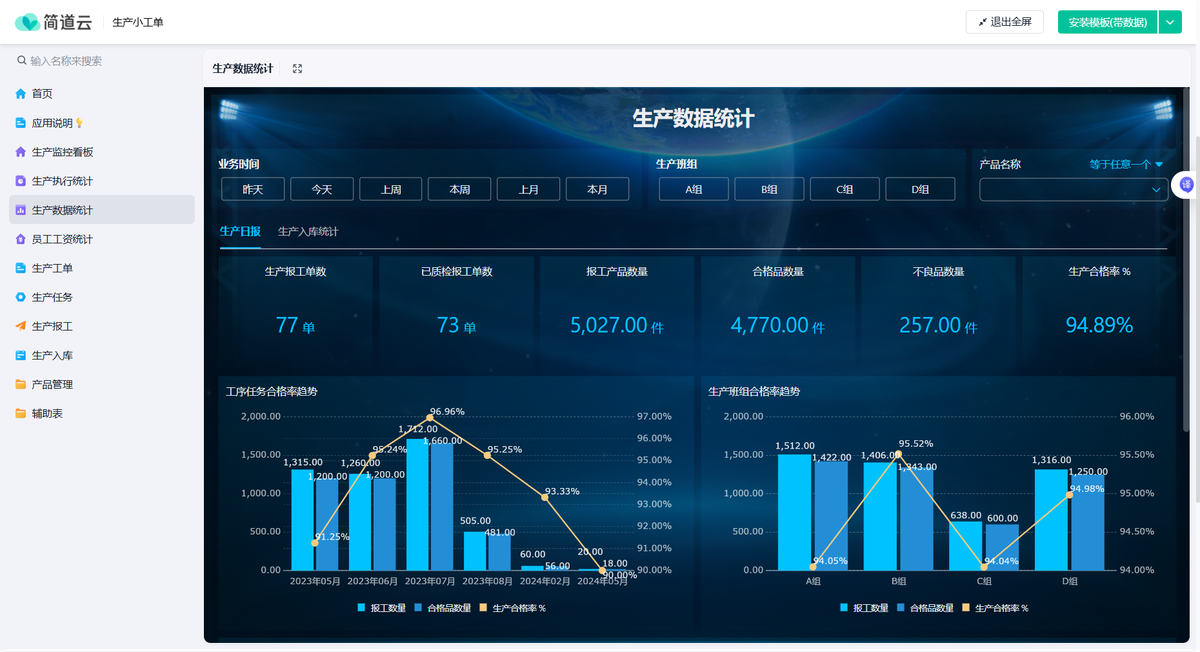Filter by 上周
The width and height of the screenshot is (1200, 652).
tap(391, 189)
